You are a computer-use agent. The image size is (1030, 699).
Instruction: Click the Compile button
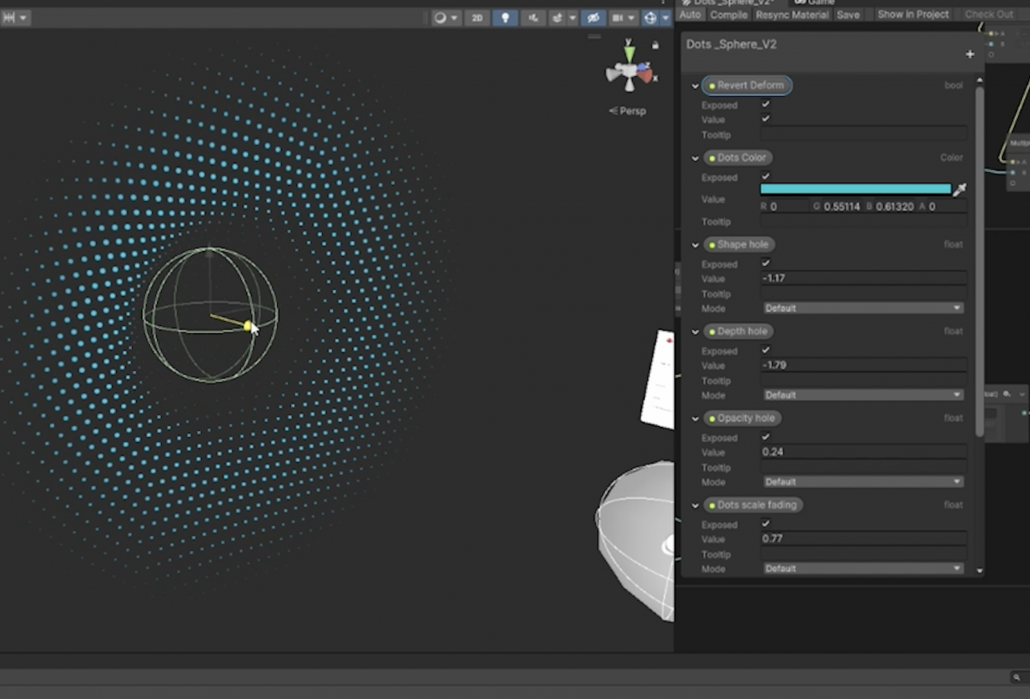(728, 15)
